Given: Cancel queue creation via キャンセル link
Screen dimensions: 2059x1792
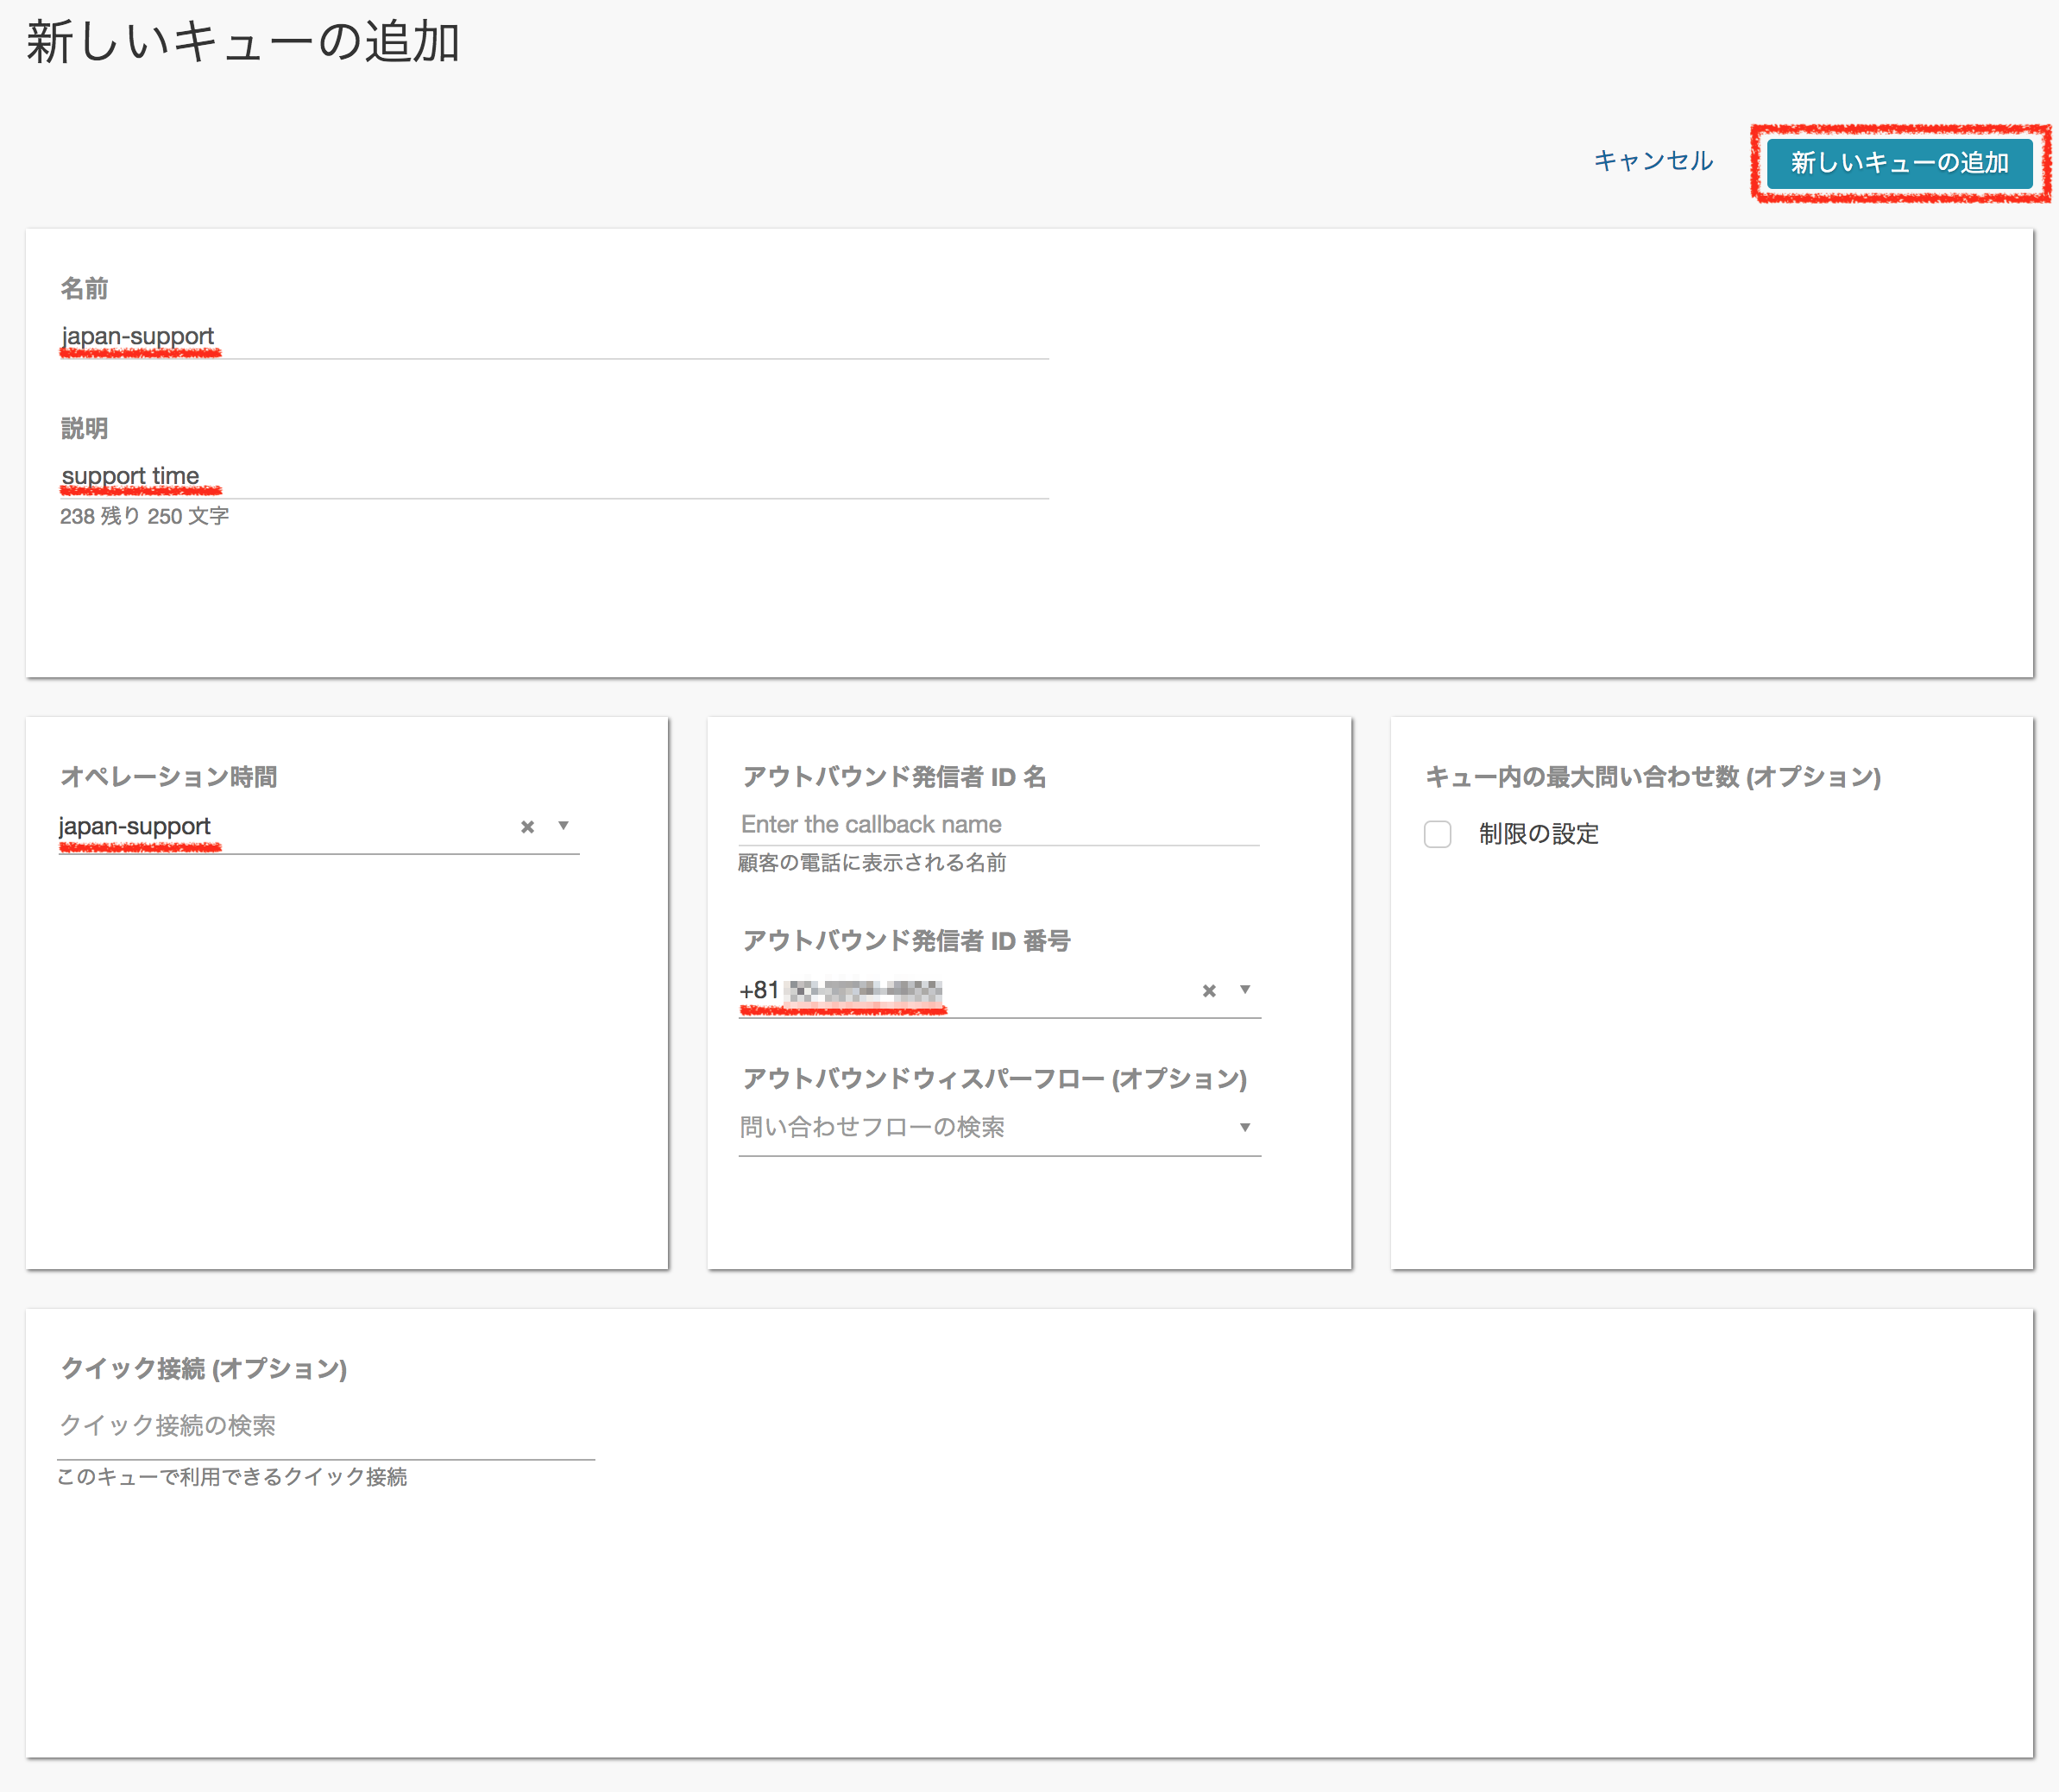Looking at the screenshot, I should [1654, 161].
